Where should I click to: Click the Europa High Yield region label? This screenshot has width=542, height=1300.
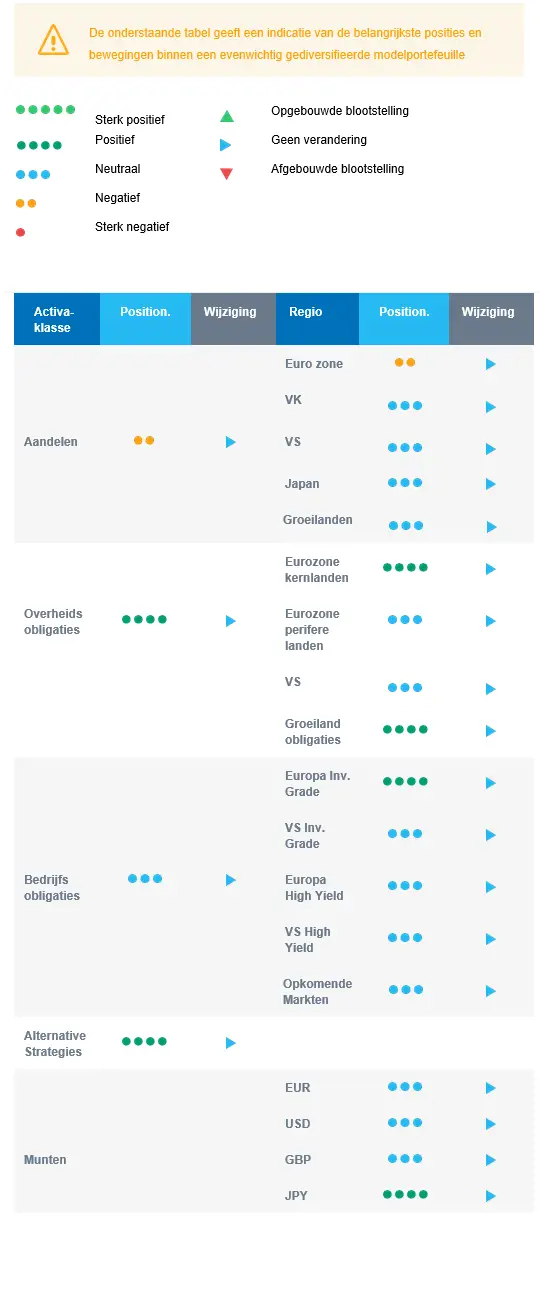pyautogui.click(x=314, y=888)
